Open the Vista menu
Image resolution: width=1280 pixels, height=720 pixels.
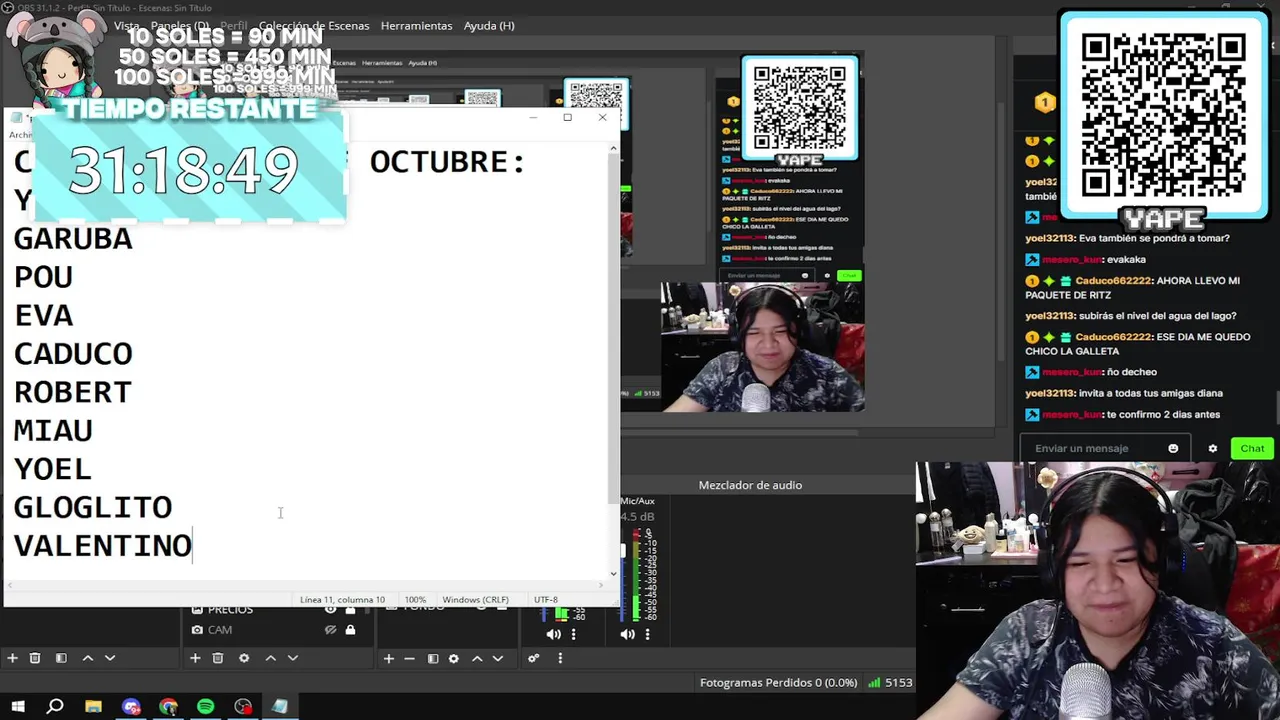(127, 25)
